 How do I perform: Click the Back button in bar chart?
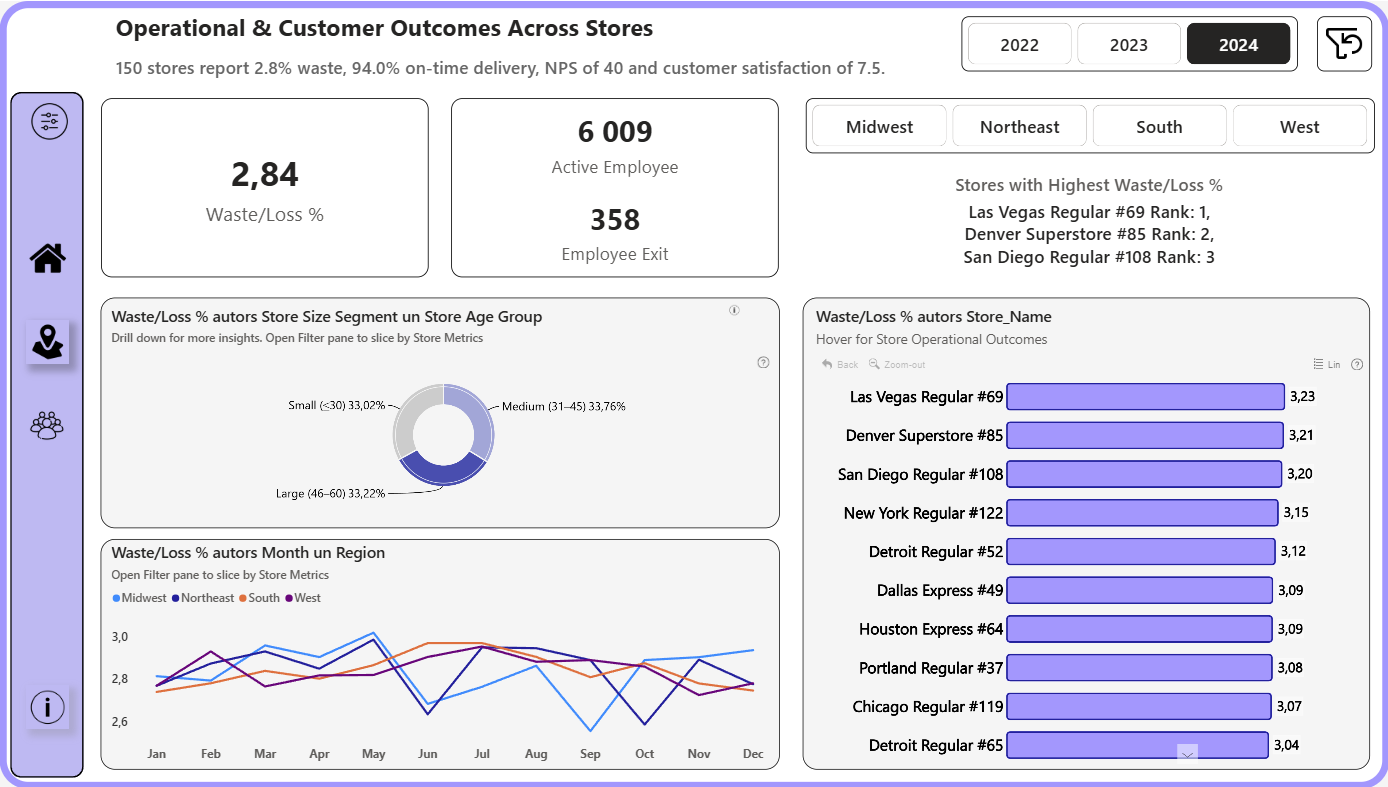click(x=840, y=365)
